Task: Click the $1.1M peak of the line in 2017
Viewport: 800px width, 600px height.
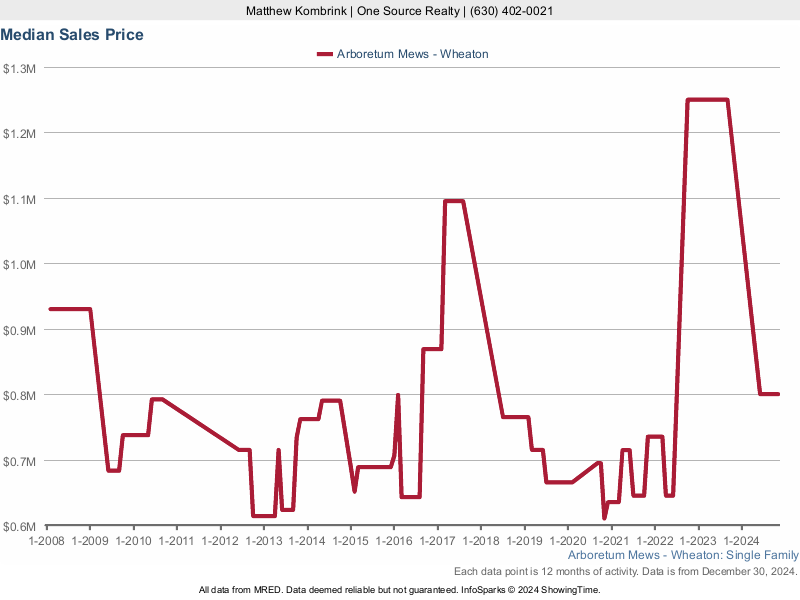Action: (x=453, y=201)
